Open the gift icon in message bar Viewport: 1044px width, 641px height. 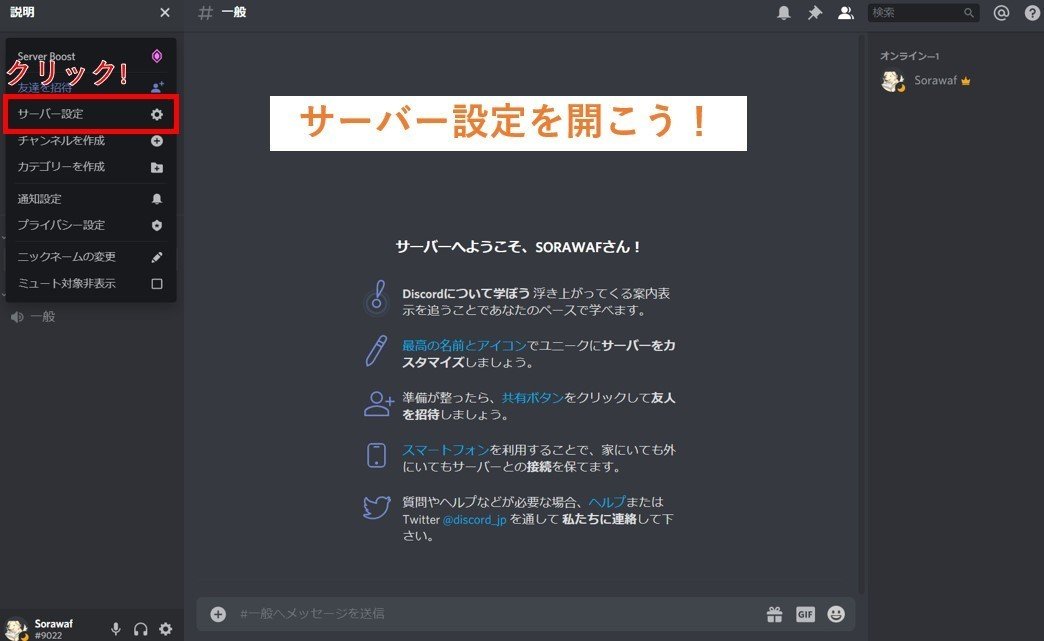pyautogui.click(x=774, y=614)
